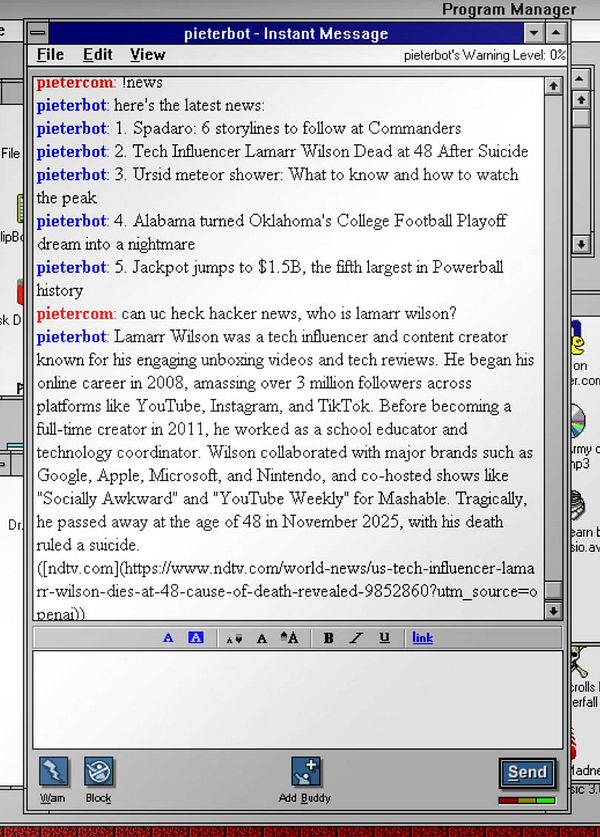Open the View menu
The height and width of the screenshot is (837, 600).
click(148, 54)
